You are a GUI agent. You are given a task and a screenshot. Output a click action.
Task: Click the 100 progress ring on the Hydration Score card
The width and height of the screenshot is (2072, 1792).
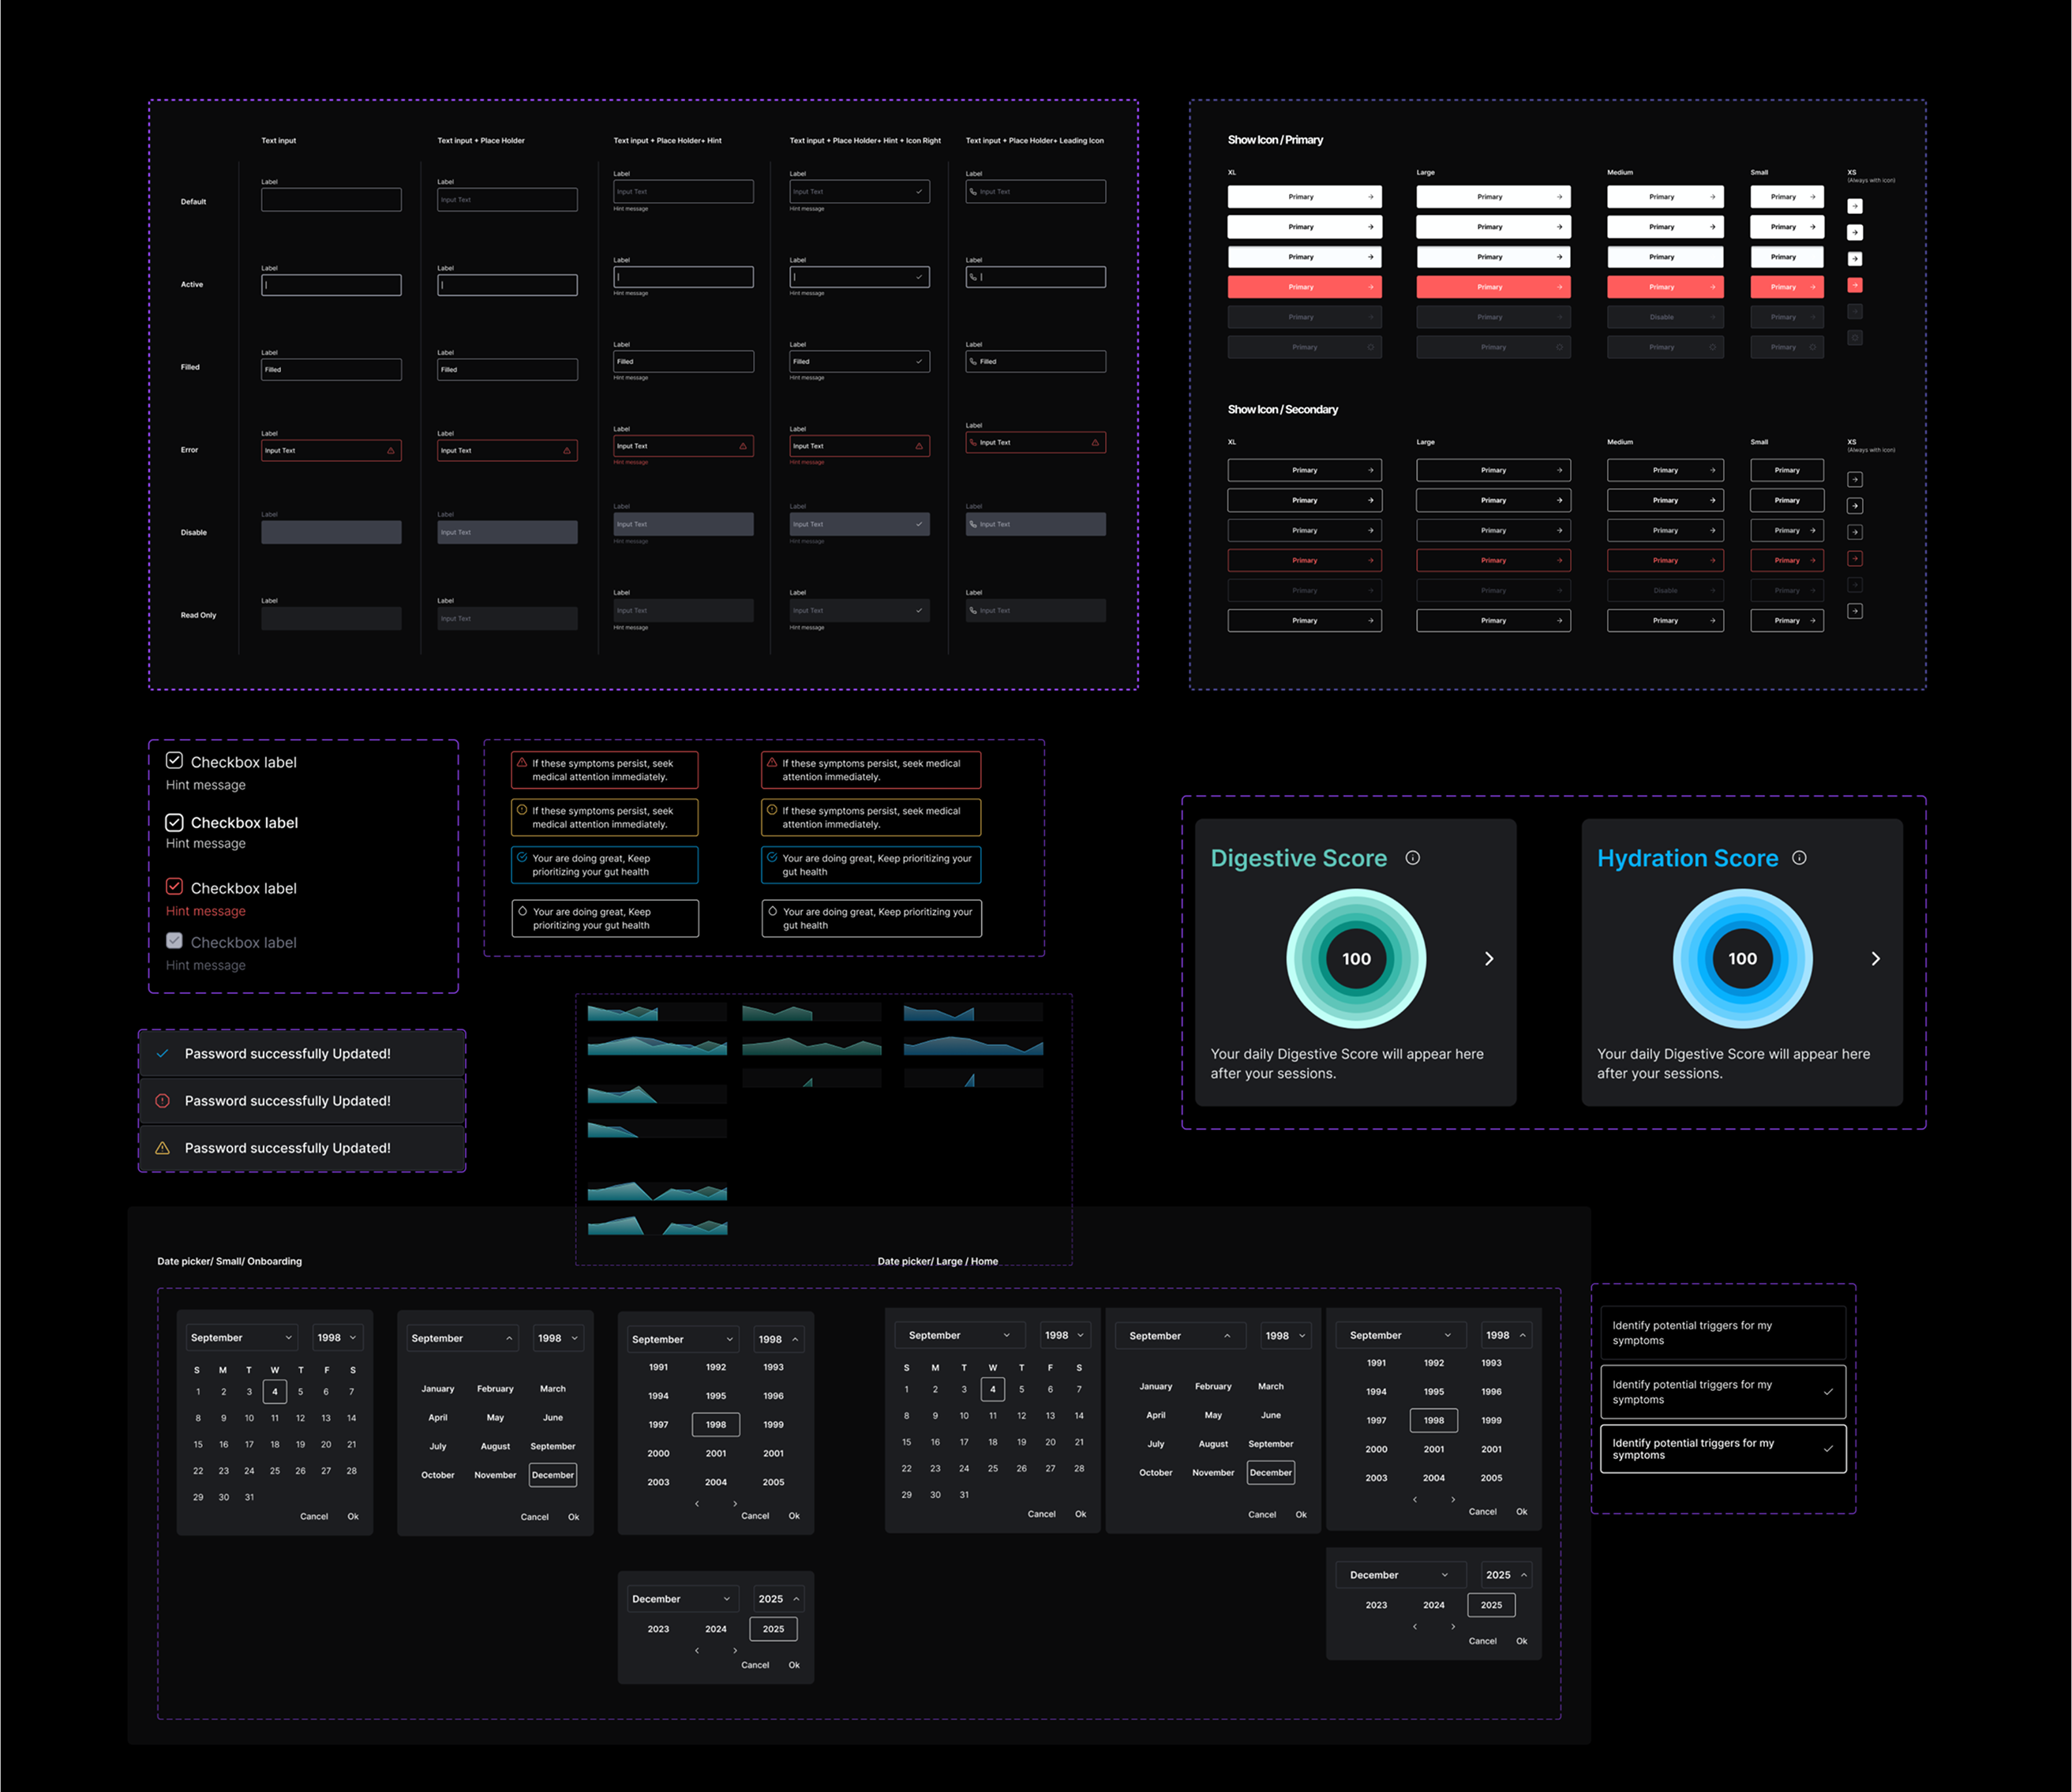pos(1742,959)
